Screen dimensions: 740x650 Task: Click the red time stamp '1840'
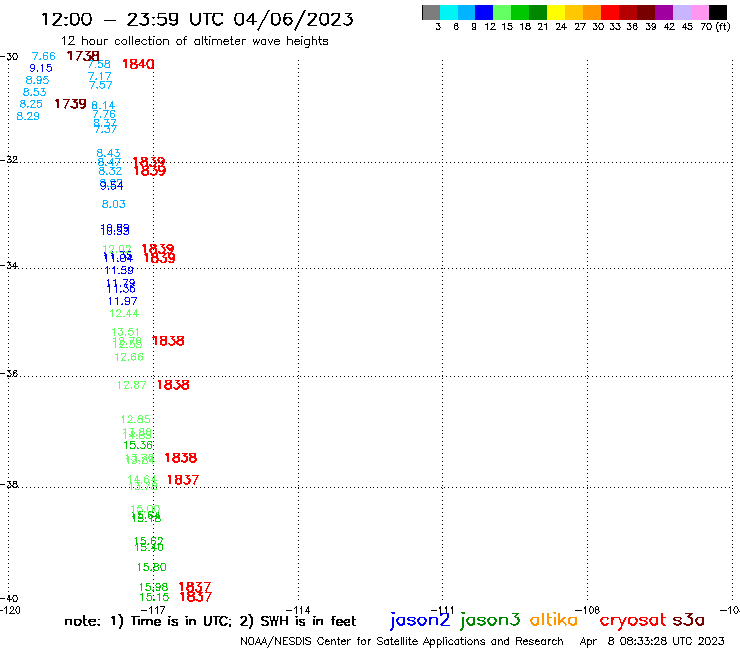pyautogui.click(x=138, y=64)
